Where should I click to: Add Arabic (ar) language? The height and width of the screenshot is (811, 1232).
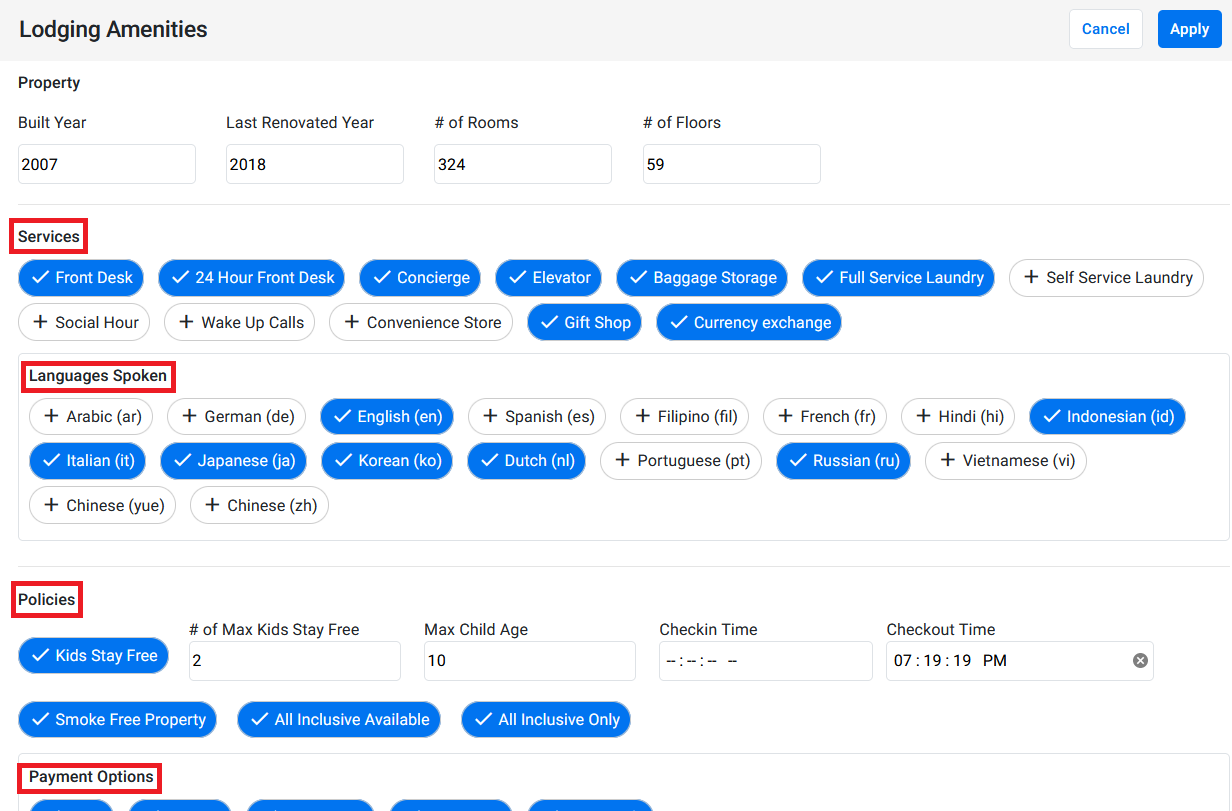point(91,416)
